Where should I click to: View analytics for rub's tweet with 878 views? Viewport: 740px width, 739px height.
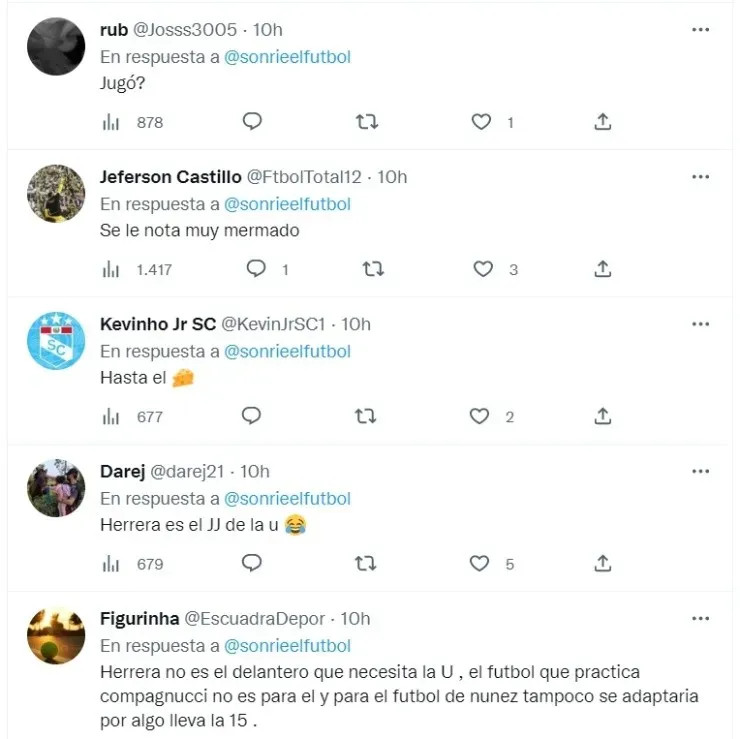[x=133, y=122]
